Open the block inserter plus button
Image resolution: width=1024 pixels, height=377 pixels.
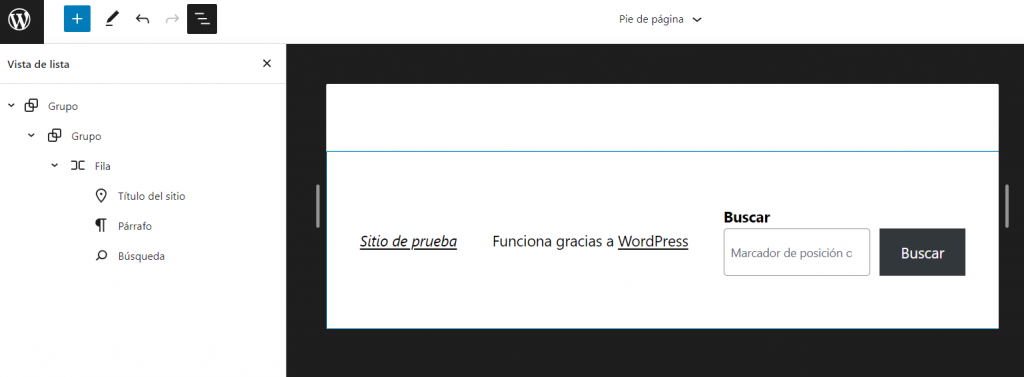tap(77, 19)
